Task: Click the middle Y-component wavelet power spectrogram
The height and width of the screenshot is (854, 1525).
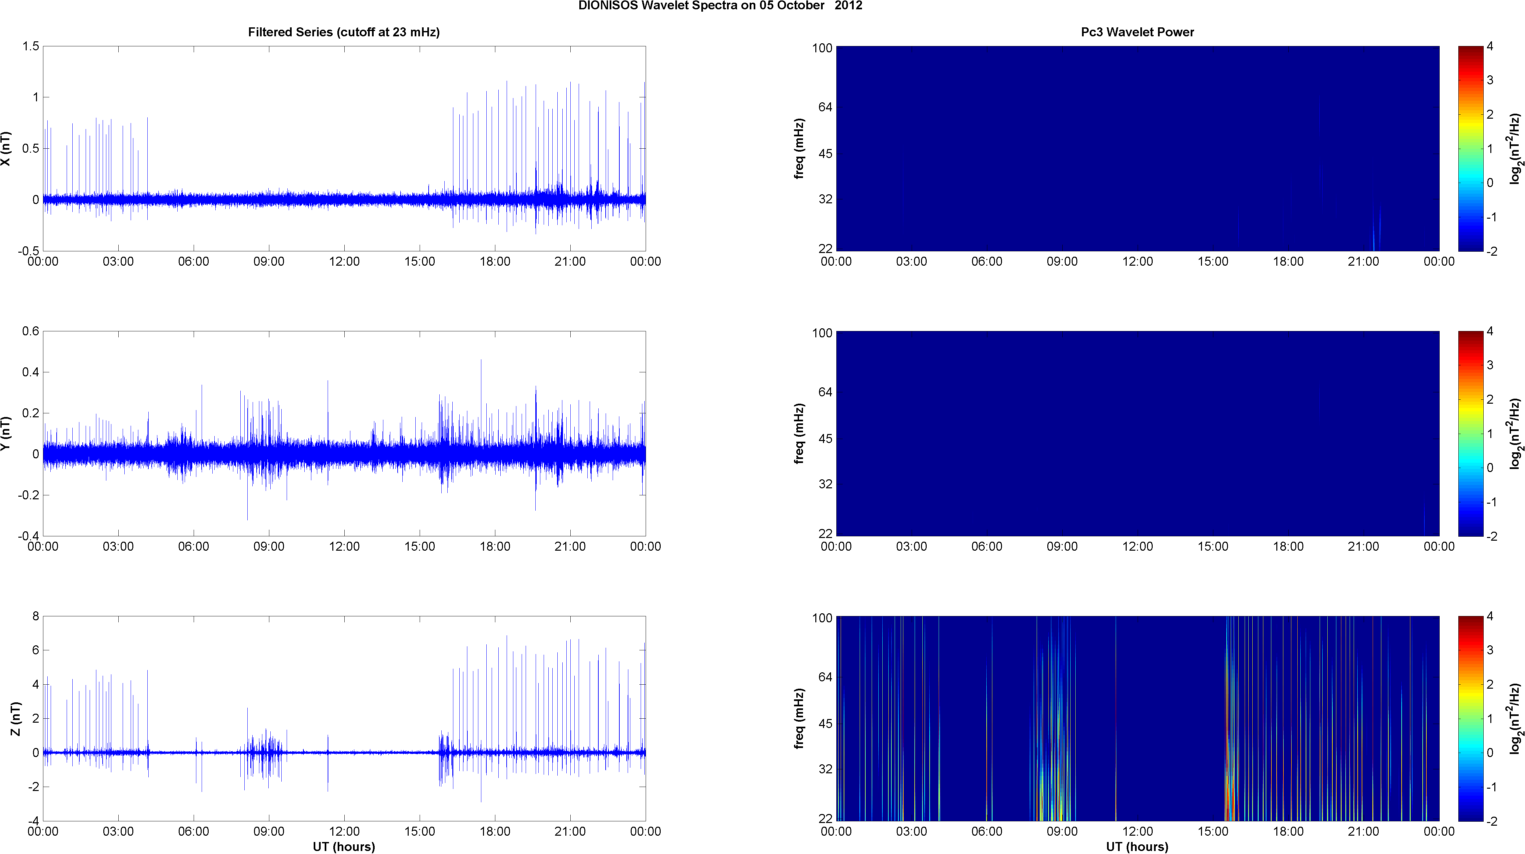Action: tap(1137, 433)
